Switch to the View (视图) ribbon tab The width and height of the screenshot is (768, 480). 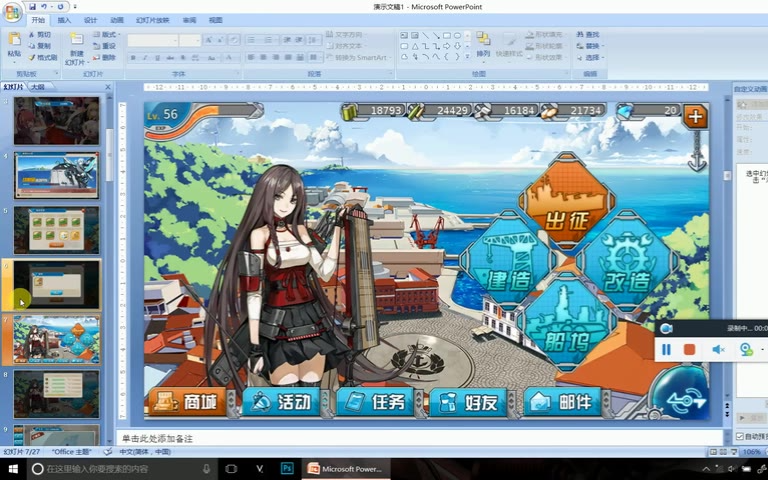tap(216, 20)
